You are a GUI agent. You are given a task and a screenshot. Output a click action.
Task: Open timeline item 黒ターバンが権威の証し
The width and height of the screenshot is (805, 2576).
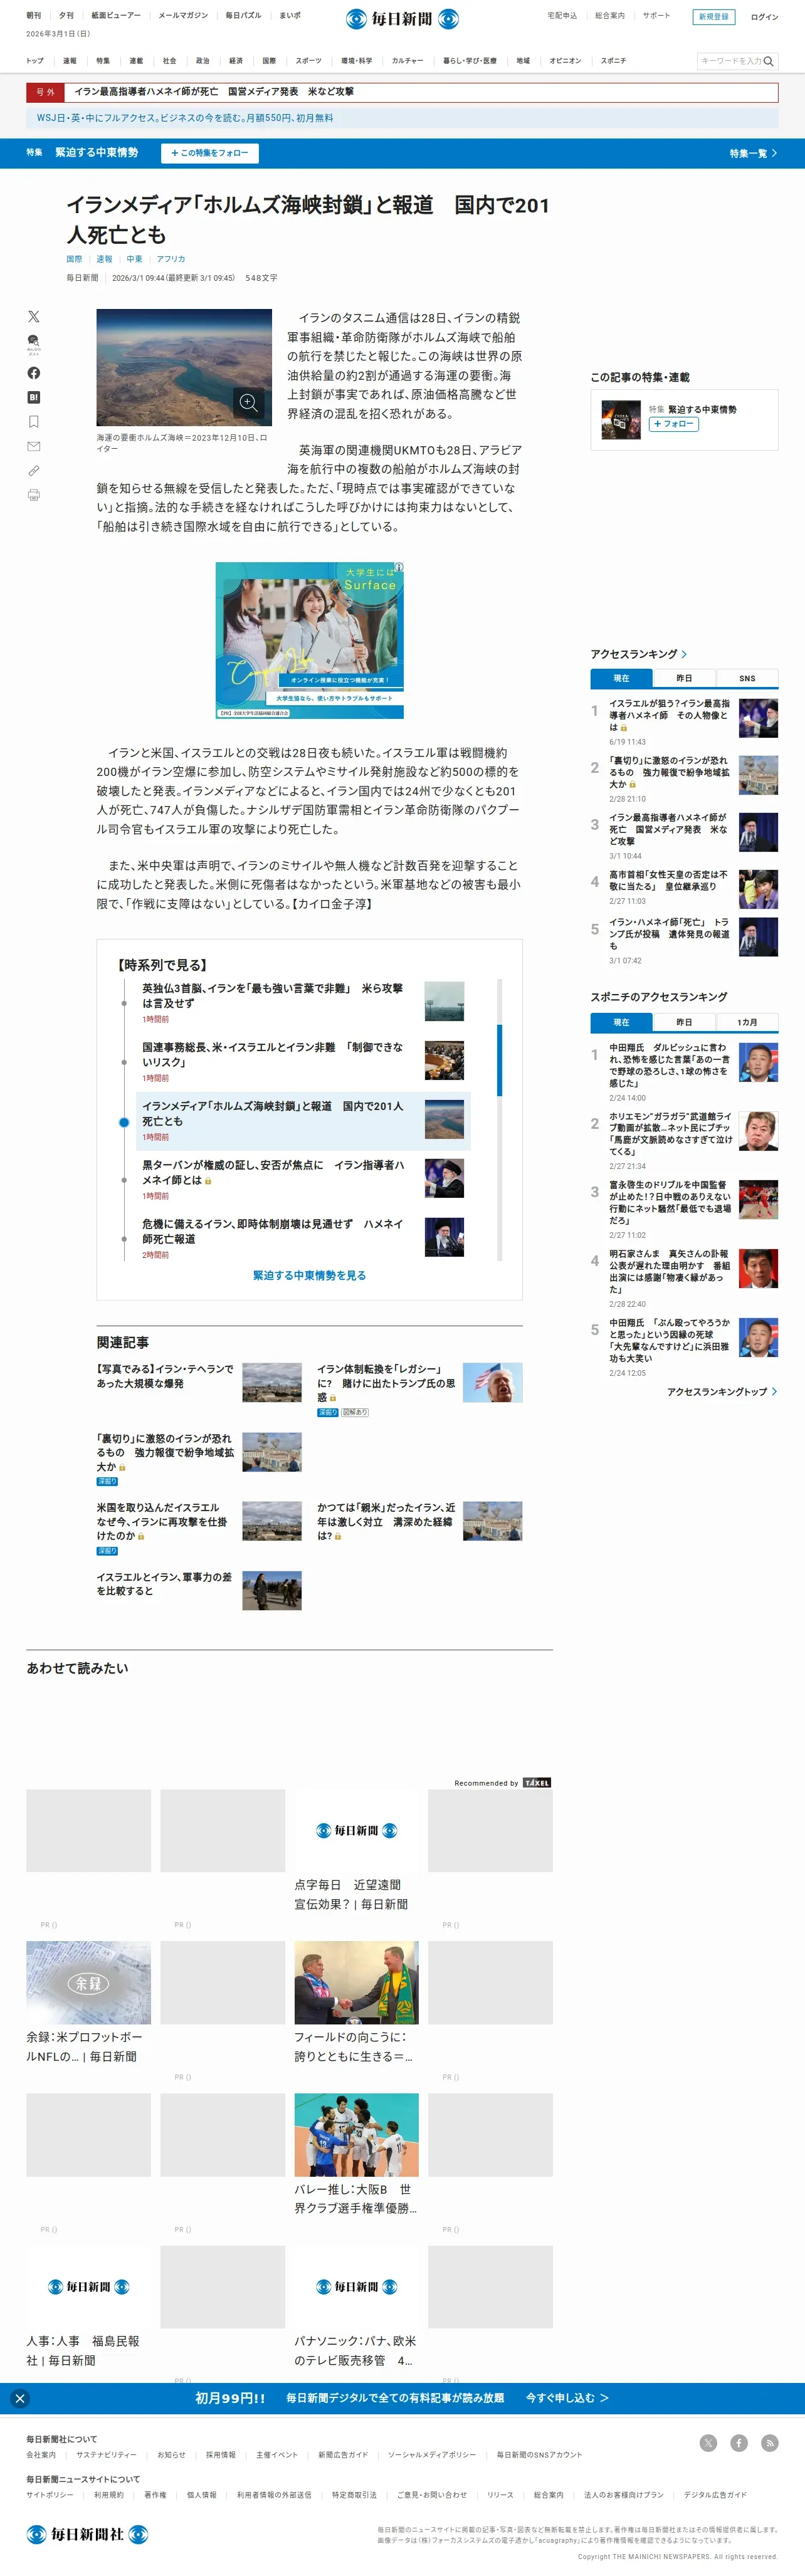[303, 1179]
